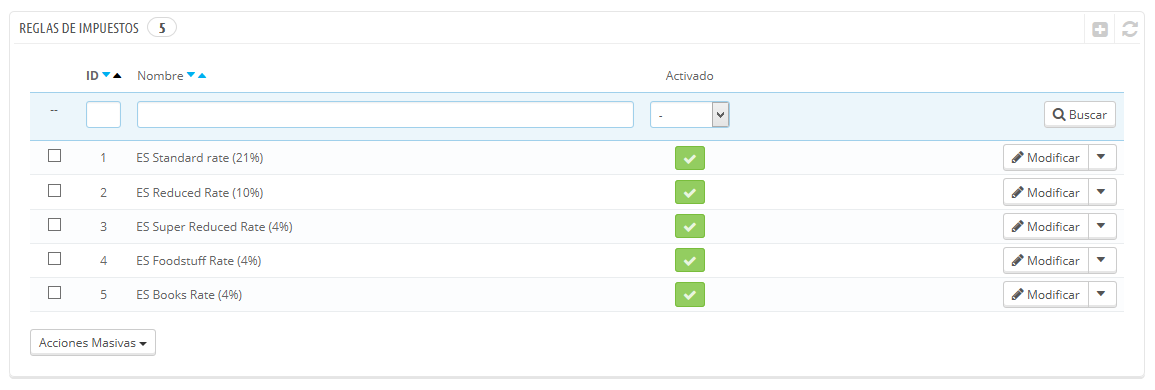Select checkbox for ES Super Reduced Rate

[x=54, y=225]
